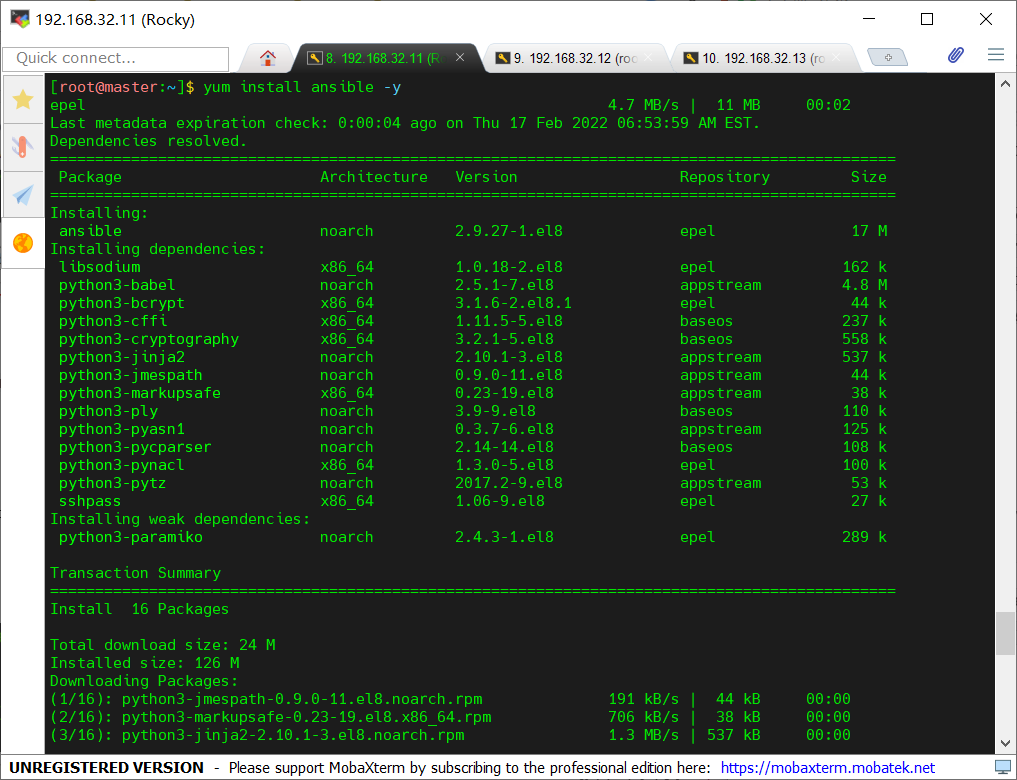Click the ansible package row
This screenshot has width=1017, height=780.
473,231
